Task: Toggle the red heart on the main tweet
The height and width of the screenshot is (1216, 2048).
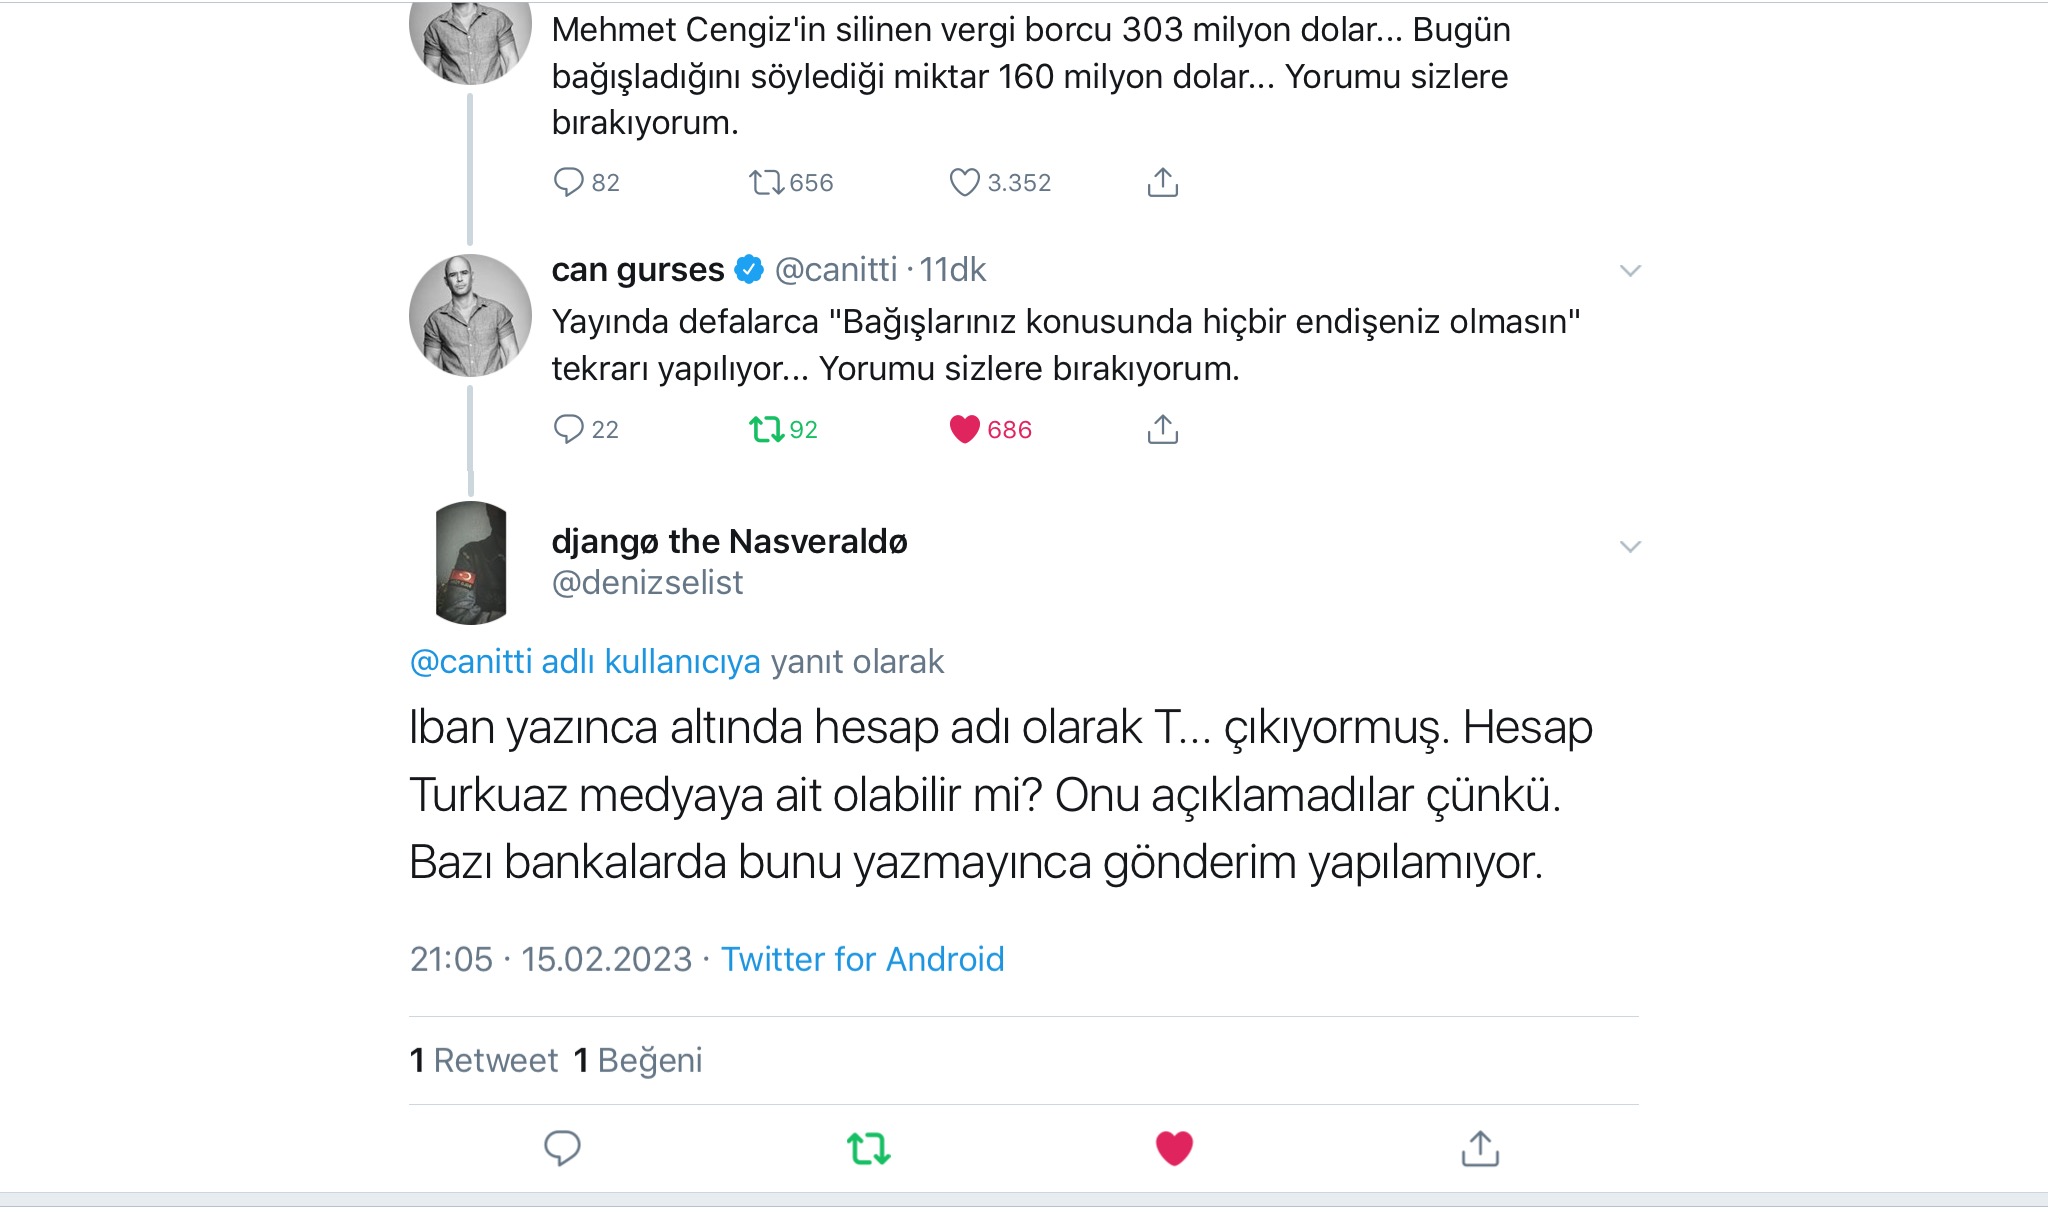Action: (1174, 1148)
